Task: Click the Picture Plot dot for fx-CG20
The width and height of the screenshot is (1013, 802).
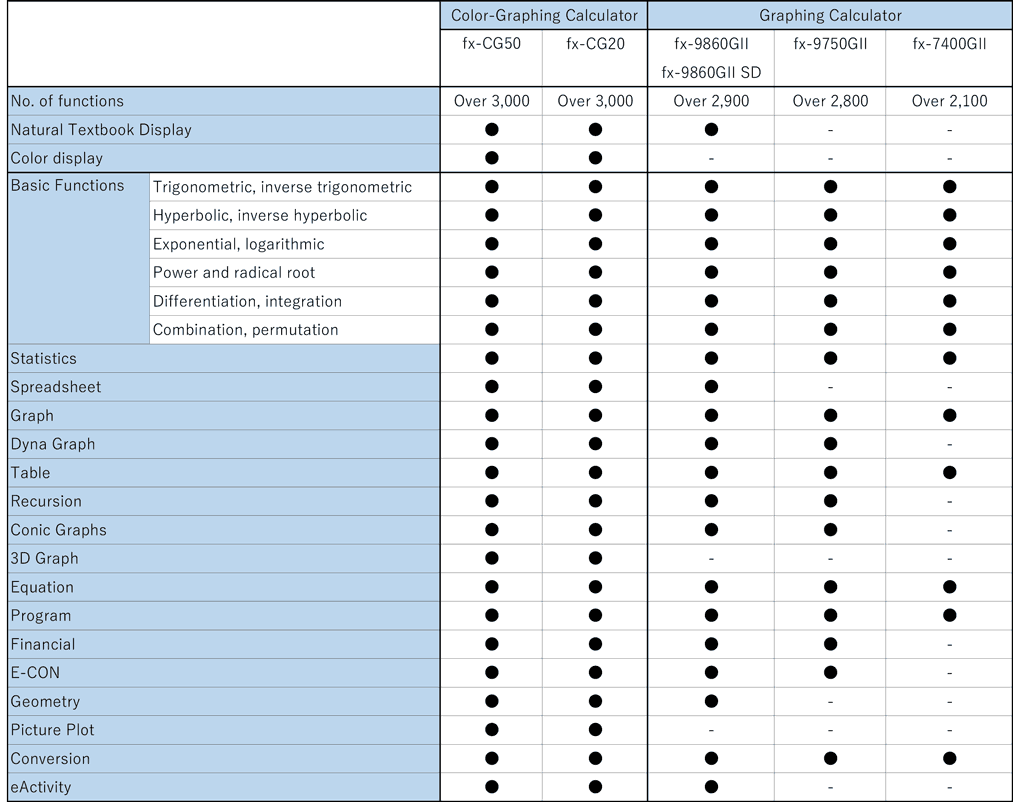Action: tap(595, 730)
